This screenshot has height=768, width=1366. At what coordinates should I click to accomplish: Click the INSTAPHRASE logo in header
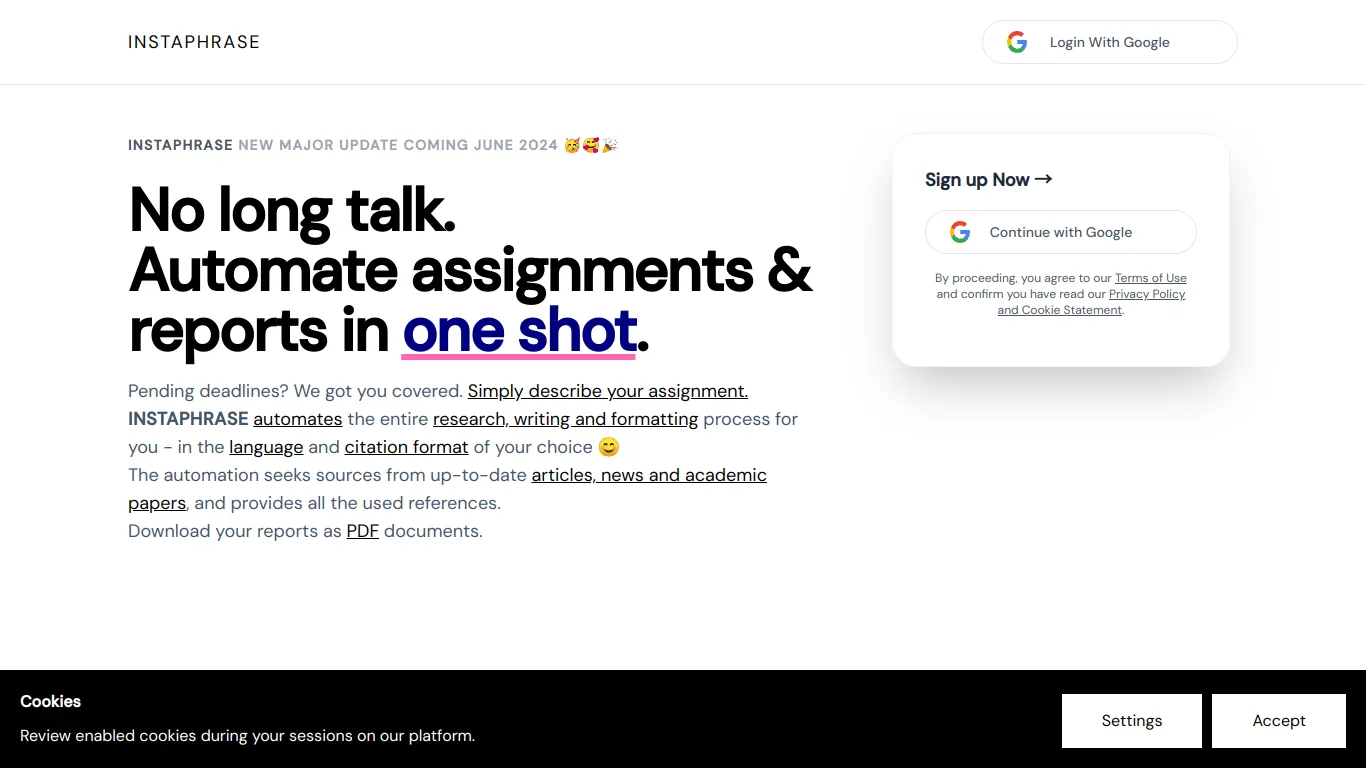(x=194, y=42)
